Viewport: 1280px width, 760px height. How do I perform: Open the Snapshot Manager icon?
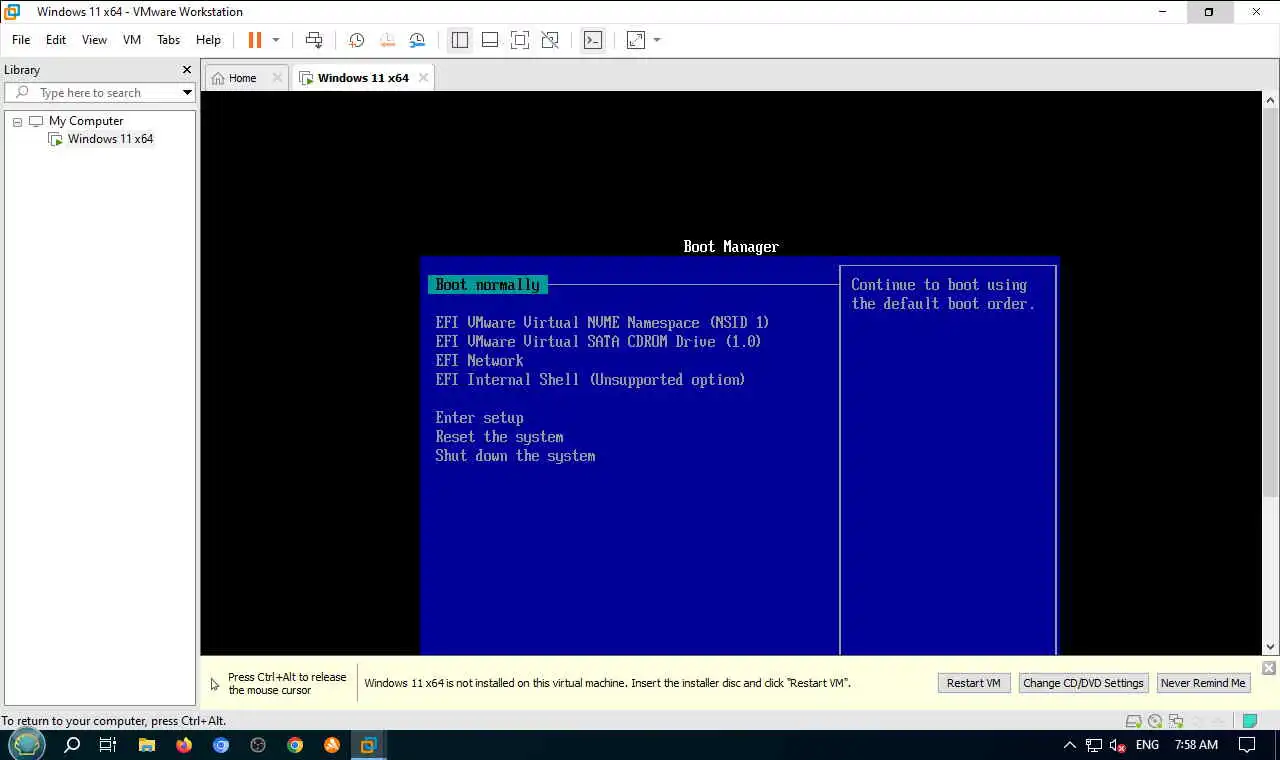click(x=417, y=40)
